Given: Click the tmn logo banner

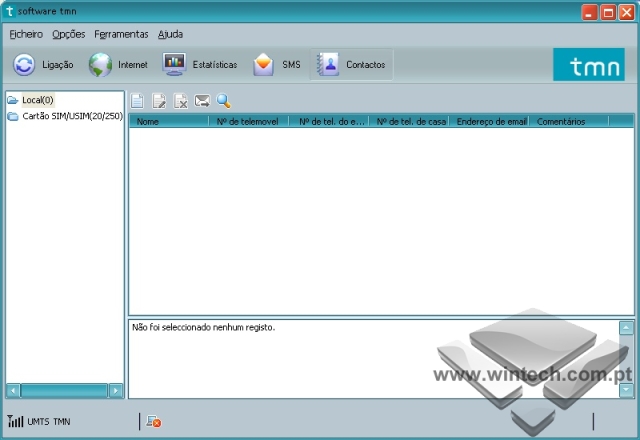Looking at the screenshot, I should 589,64.
